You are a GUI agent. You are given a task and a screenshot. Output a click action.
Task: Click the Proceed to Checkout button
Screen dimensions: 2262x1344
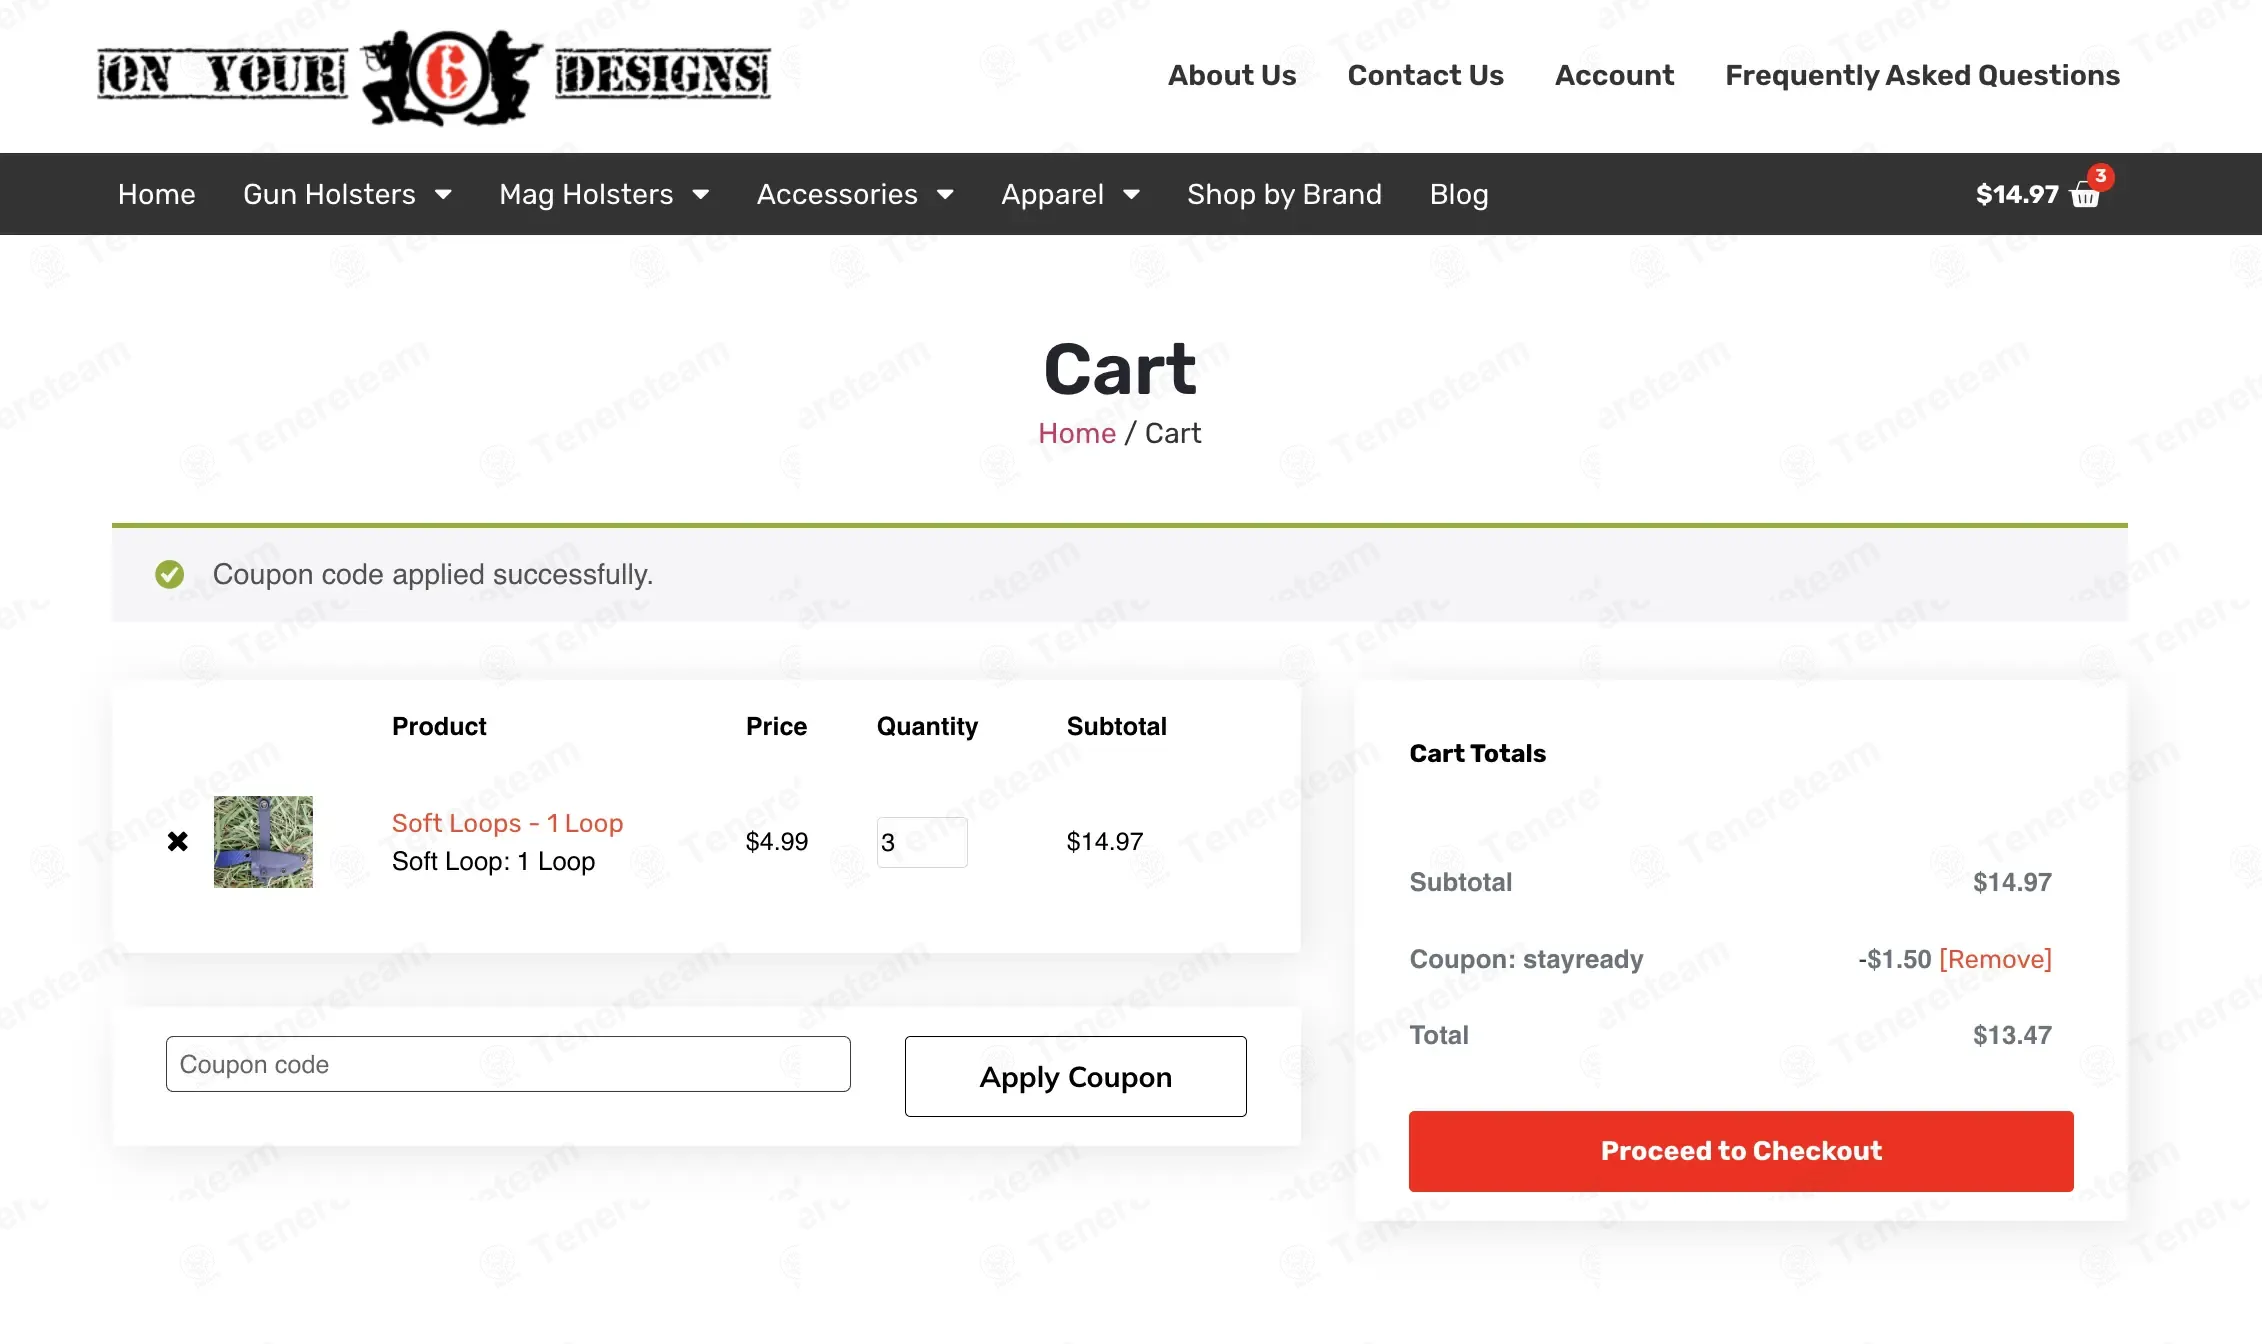[x=1741, y=1151]
